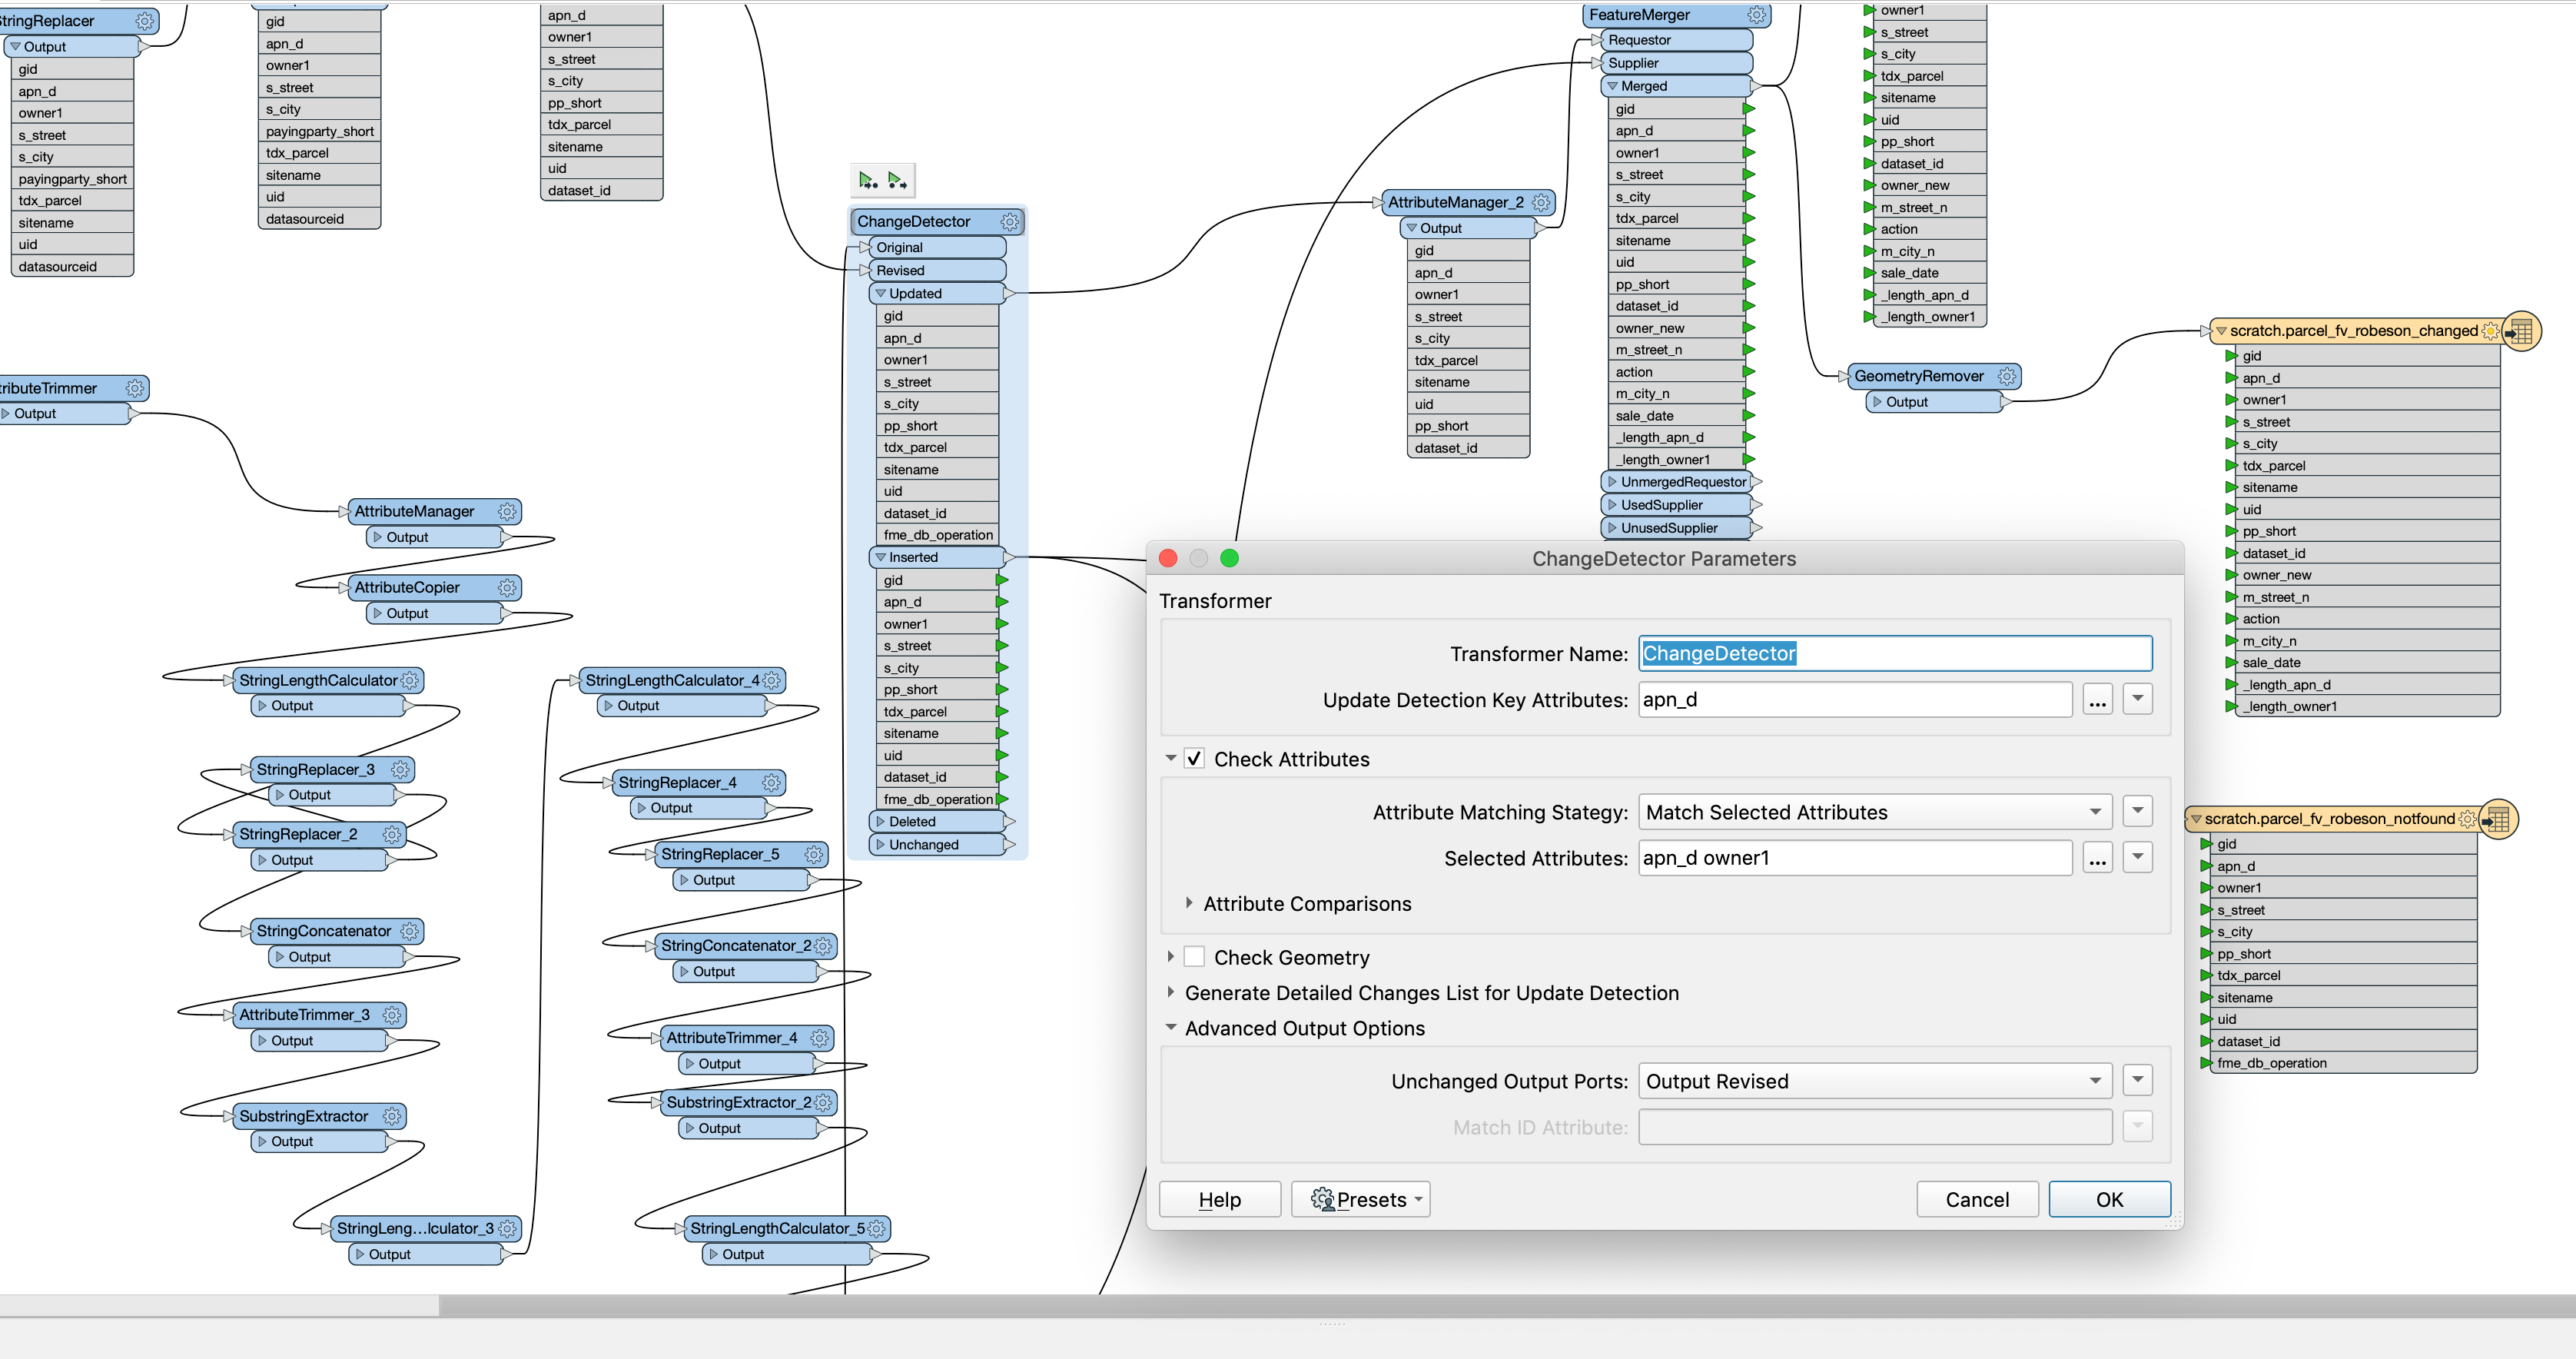The image size is (2576, 1359).
Task: Open AttributeTrimmer_4 settings gear
Action: point(819,1038)
